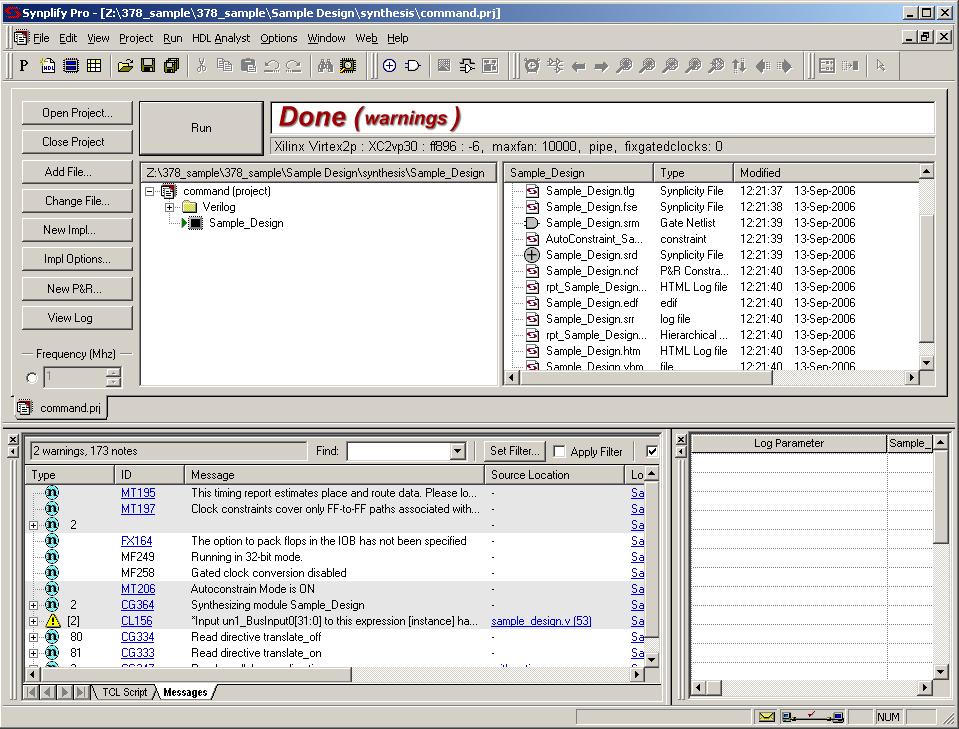Open RTL view with circled plus icon

tap(389, 65)
